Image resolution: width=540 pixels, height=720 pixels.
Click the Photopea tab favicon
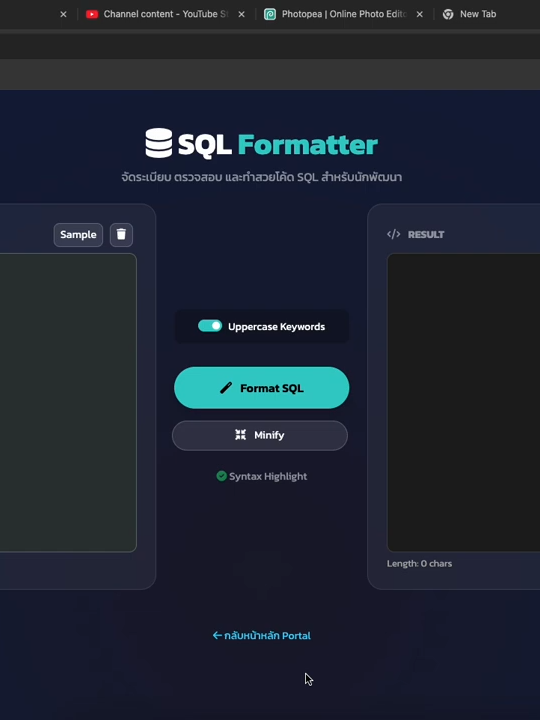coord(270,14)
